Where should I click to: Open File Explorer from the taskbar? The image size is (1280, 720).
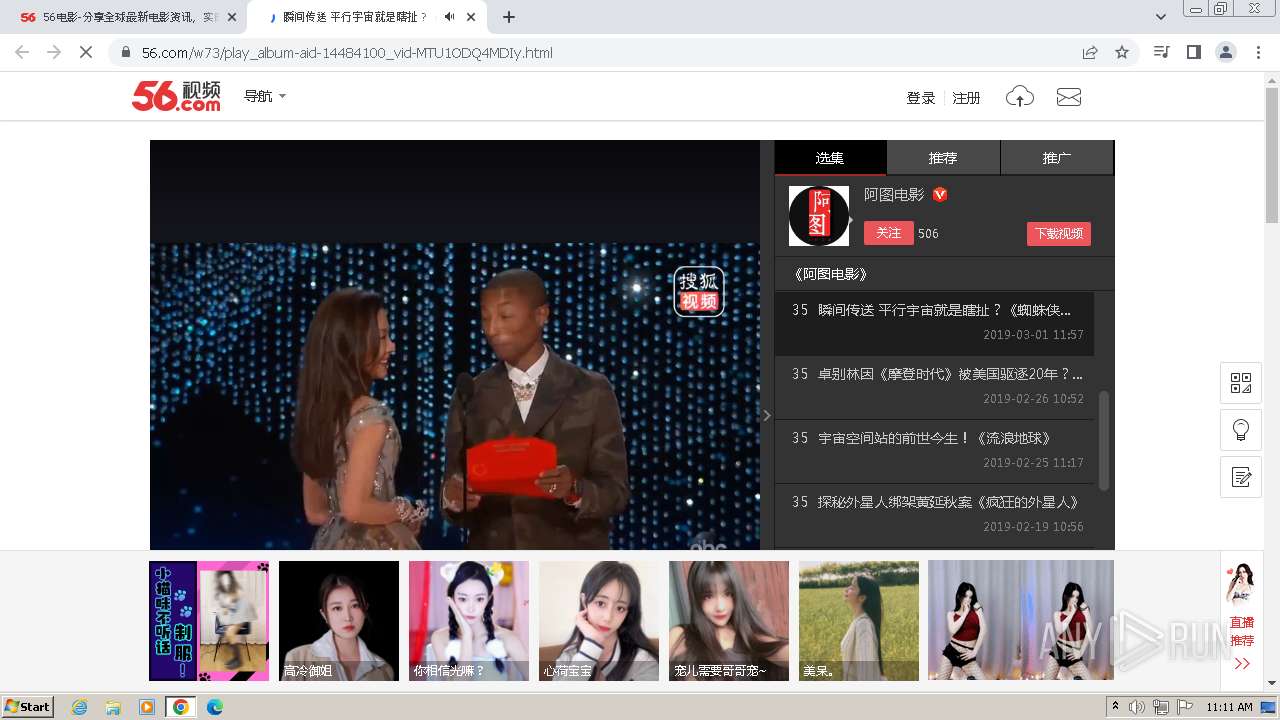[x=113, y=707]
